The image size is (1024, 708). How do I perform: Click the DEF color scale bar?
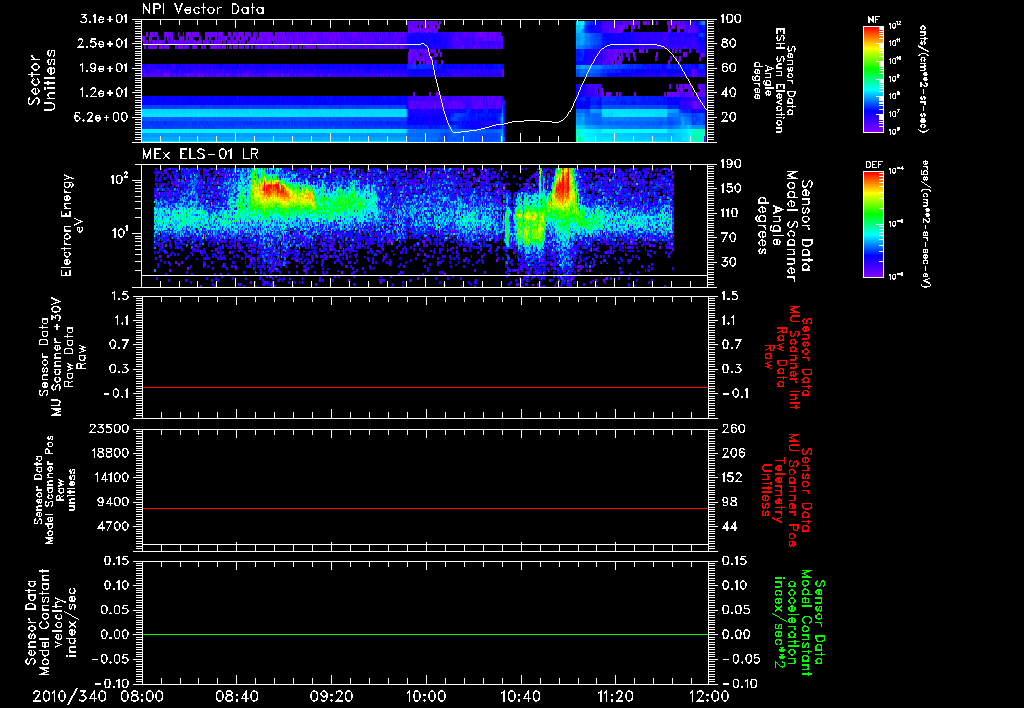pos(876,225)
